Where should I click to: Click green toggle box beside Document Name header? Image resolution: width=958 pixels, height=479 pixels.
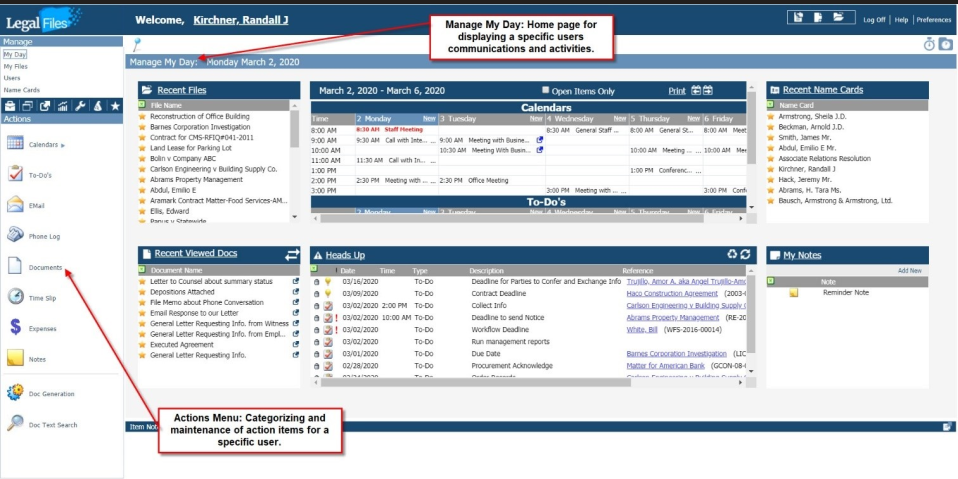pos(142,269)
